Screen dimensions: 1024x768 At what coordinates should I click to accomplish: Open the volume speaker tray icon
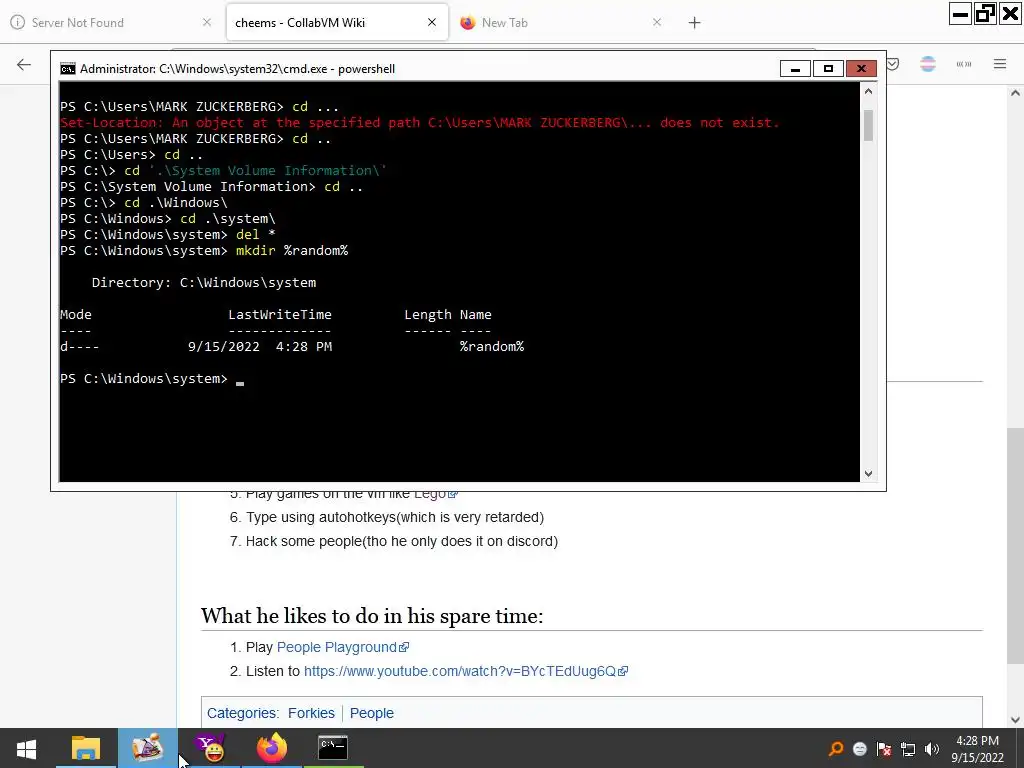(x=932, y=749)
